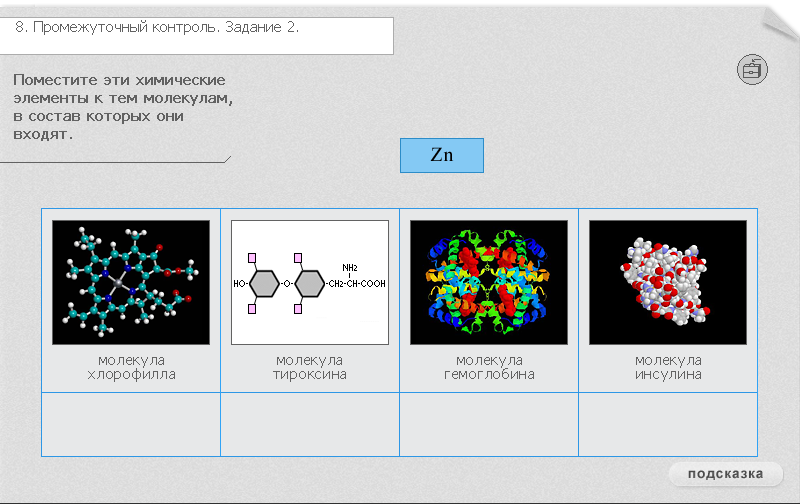Click the title box Промежуточный контроль. Задание 2.
The width and height of the screenshot is (800, 504).
coord(196,36)
